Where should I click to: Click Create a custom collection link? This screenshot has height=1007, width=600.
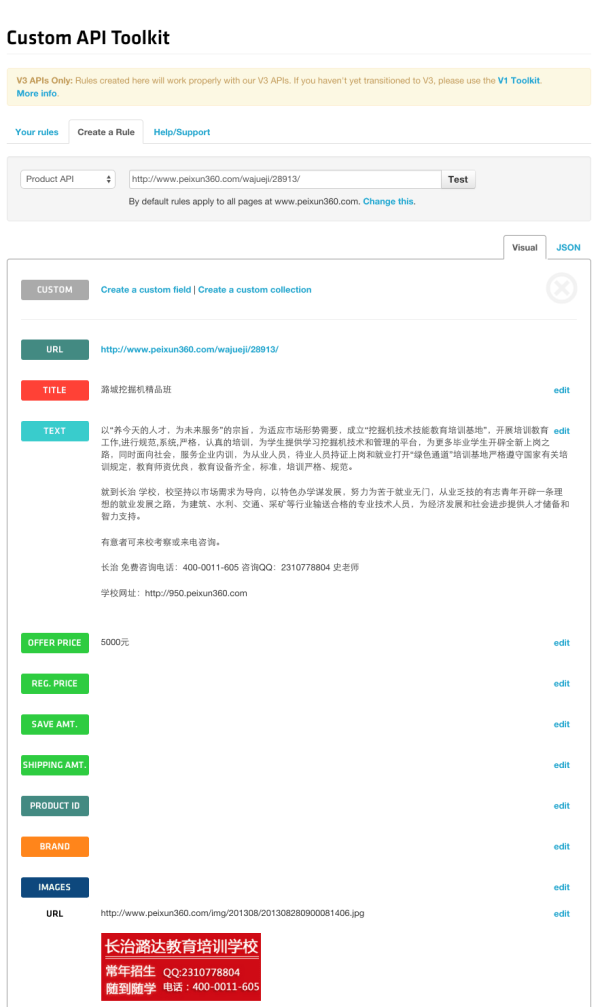click(x=254, y=290)
